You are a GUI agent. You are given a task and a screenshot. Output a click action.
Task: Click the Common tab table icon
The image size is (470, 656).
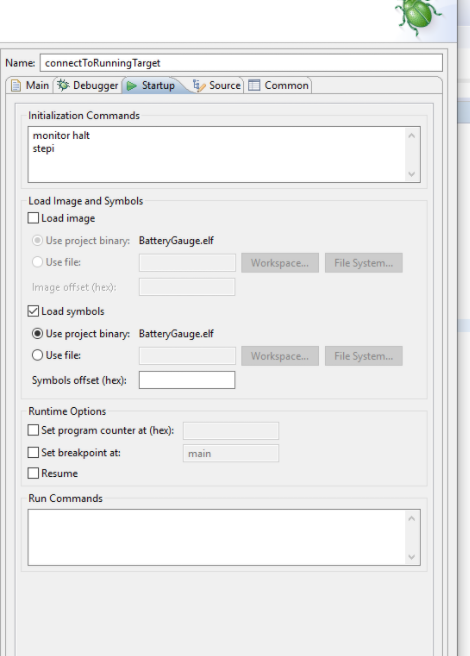[x=254, y=85]
